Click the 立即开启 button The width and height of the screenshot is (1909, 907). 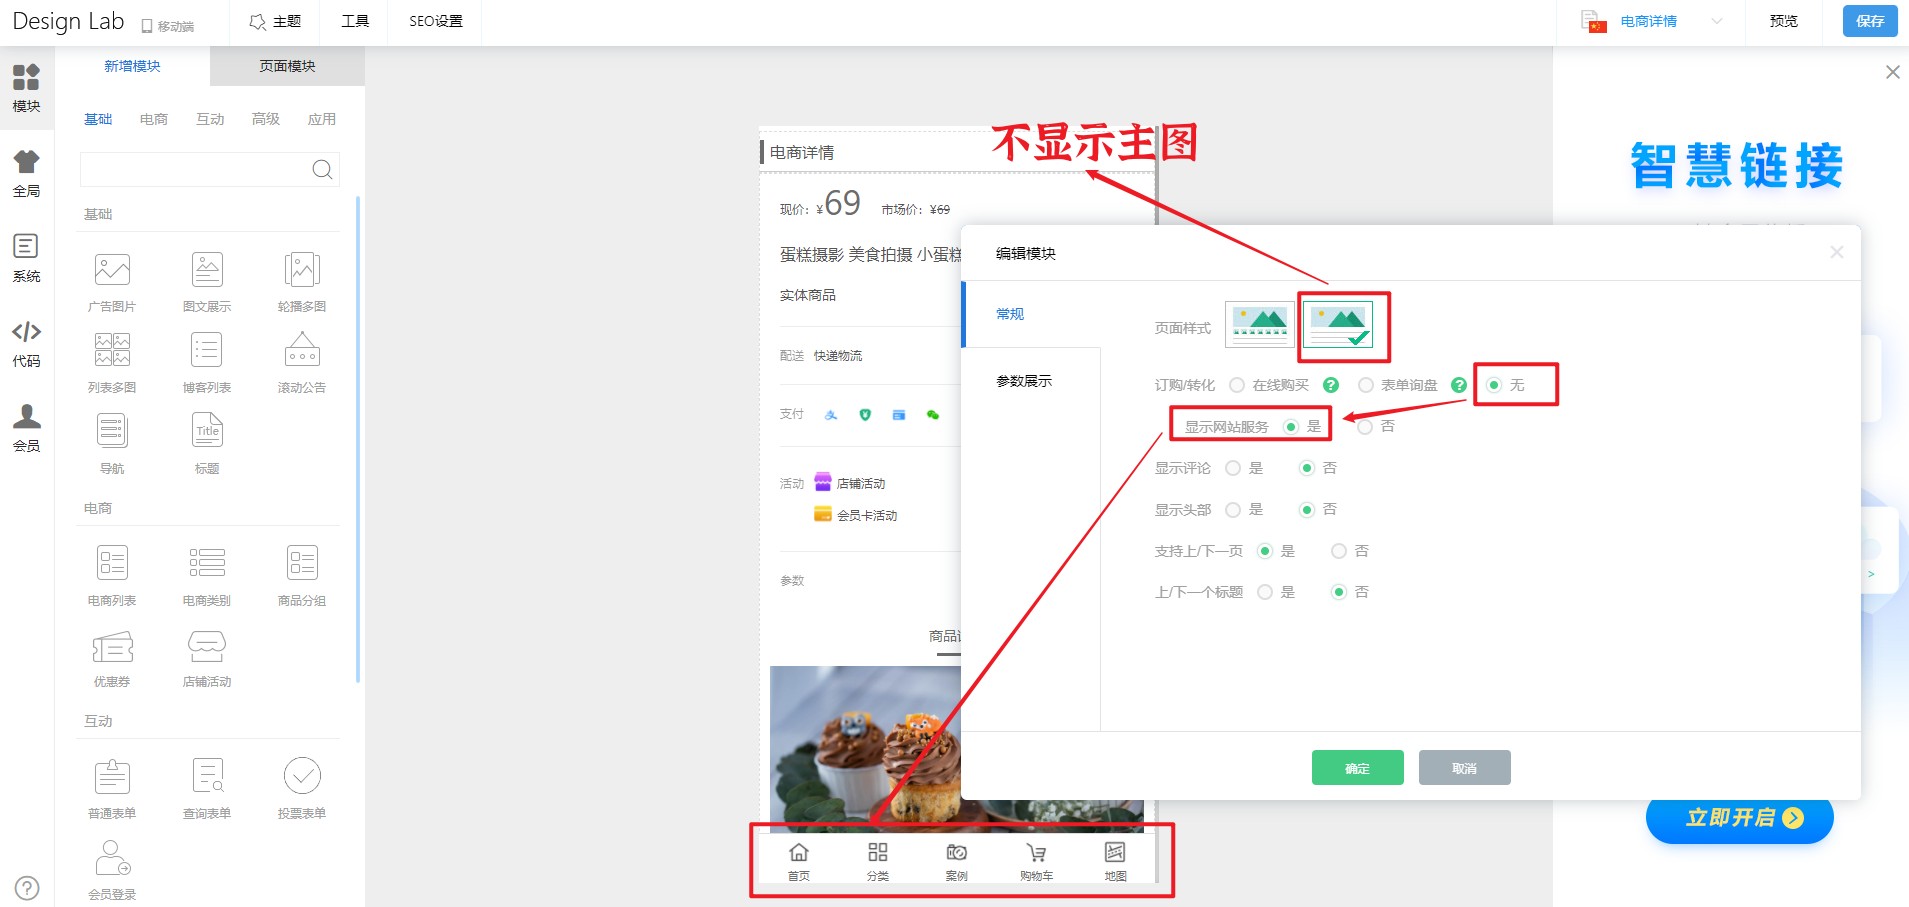[1740, 818]
